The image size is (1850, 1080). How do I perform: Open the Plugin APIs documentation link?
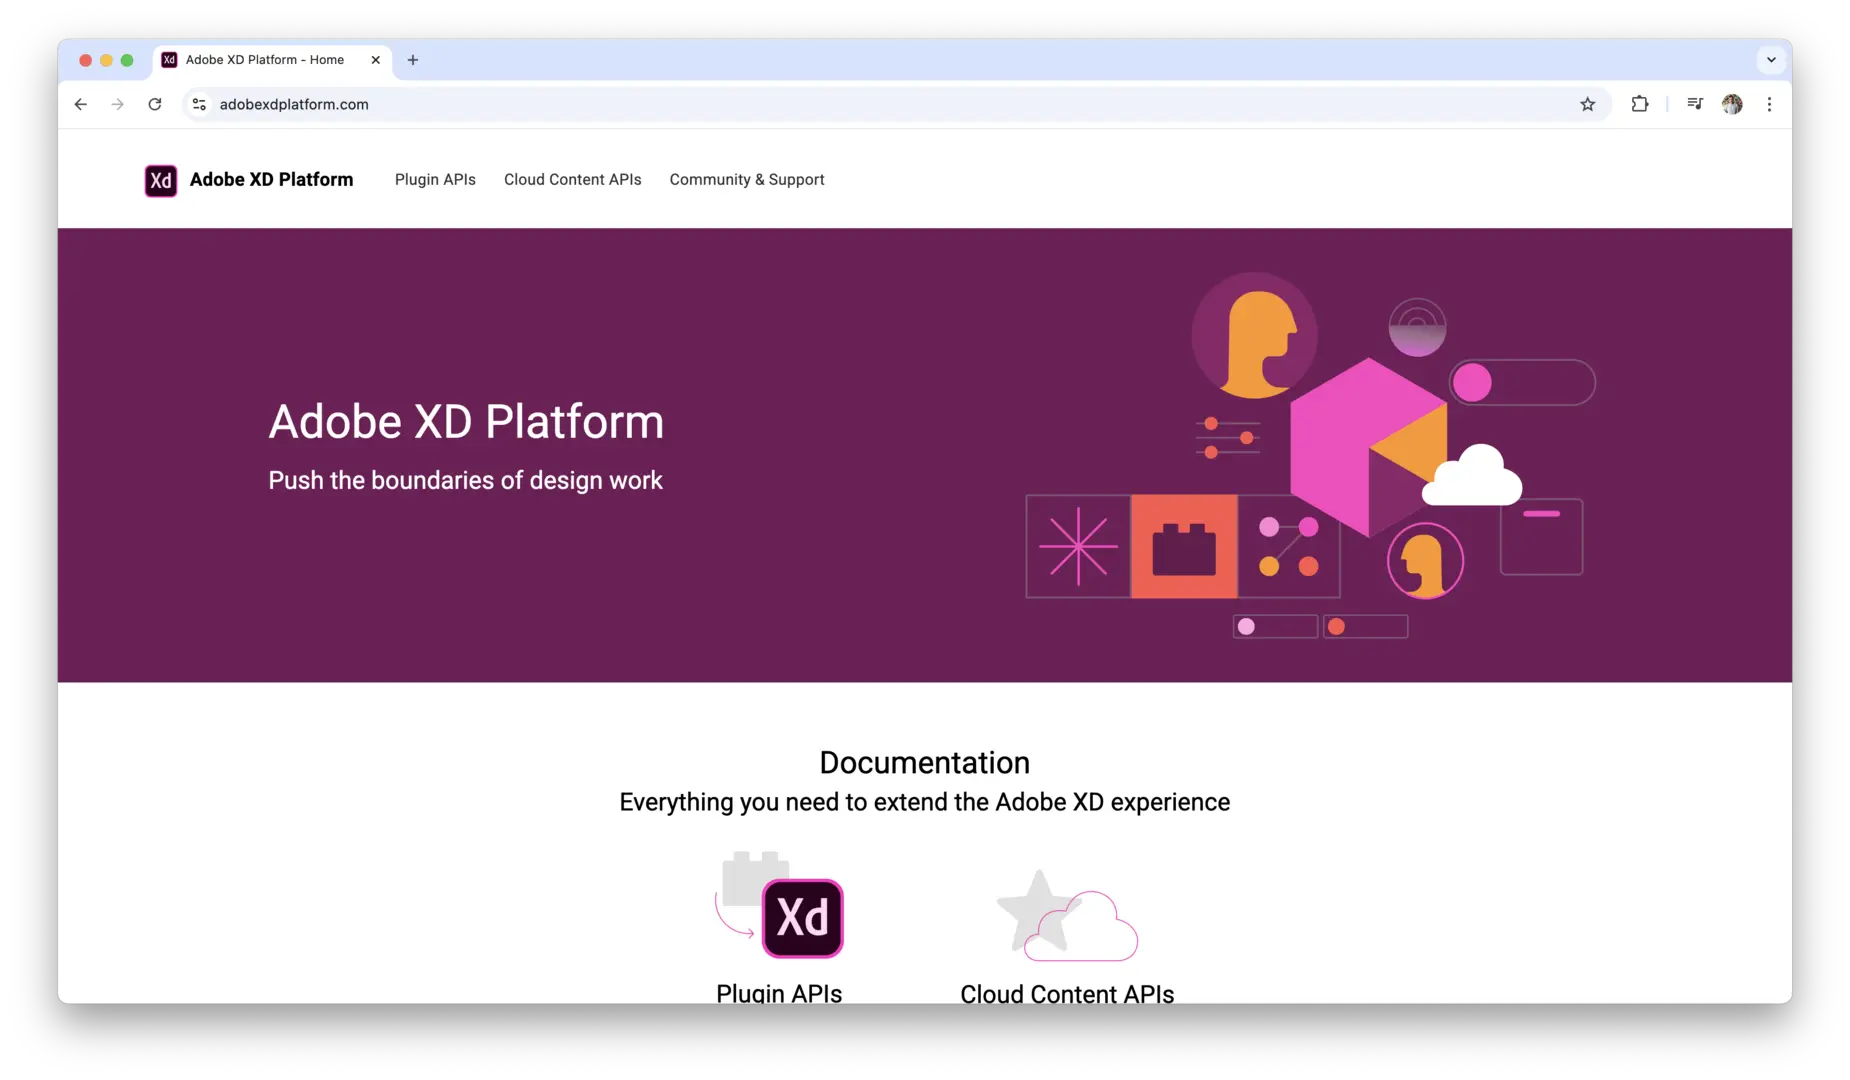(x=779, y=993)
